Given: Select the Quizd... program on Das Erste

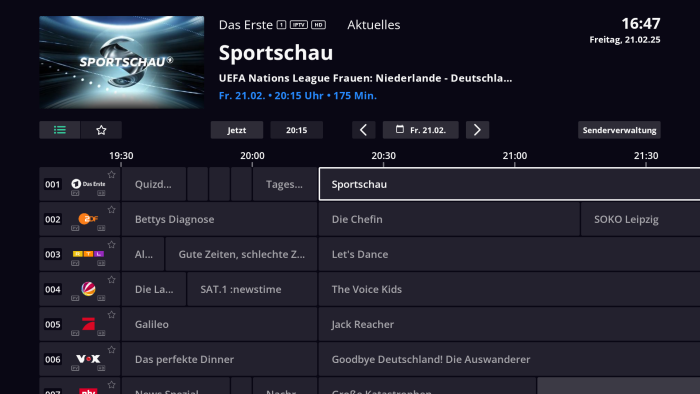Looking at the screenshot, I should point(154,184).
